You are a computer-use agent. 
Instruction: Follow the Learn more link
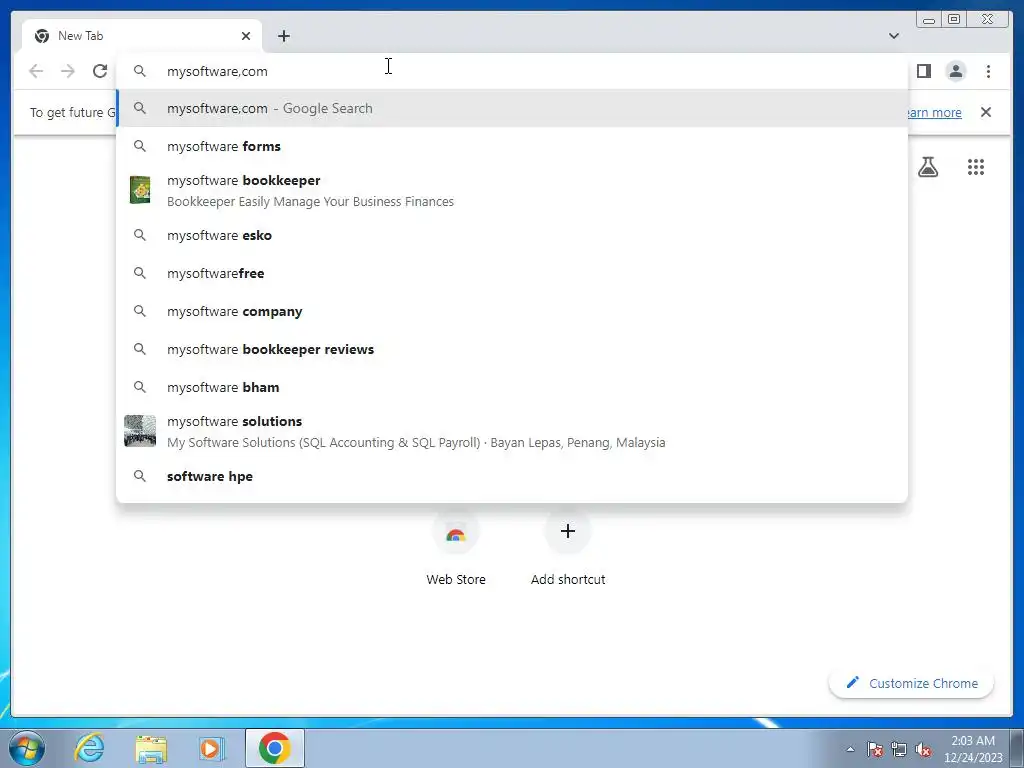tap(934, 112)
